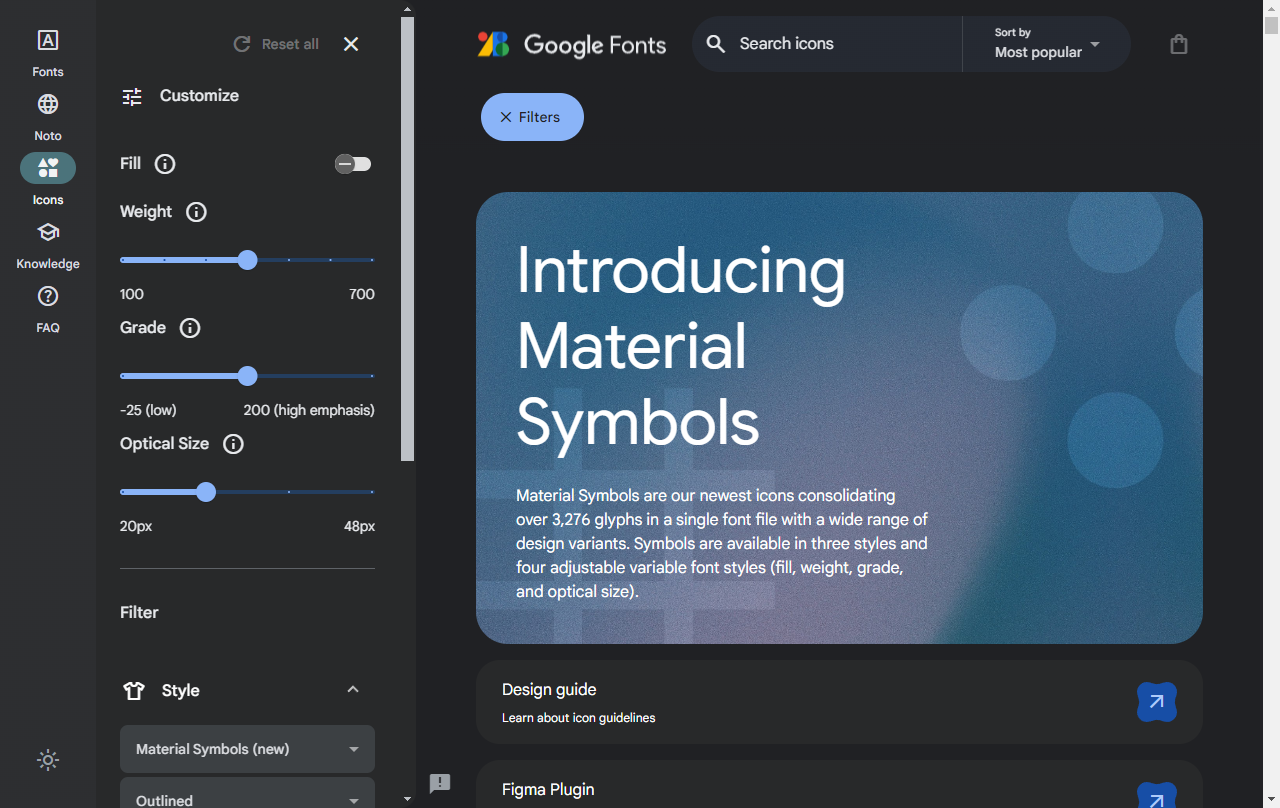
Task: Collapse the Style section chevron
Action: (352, 690)
